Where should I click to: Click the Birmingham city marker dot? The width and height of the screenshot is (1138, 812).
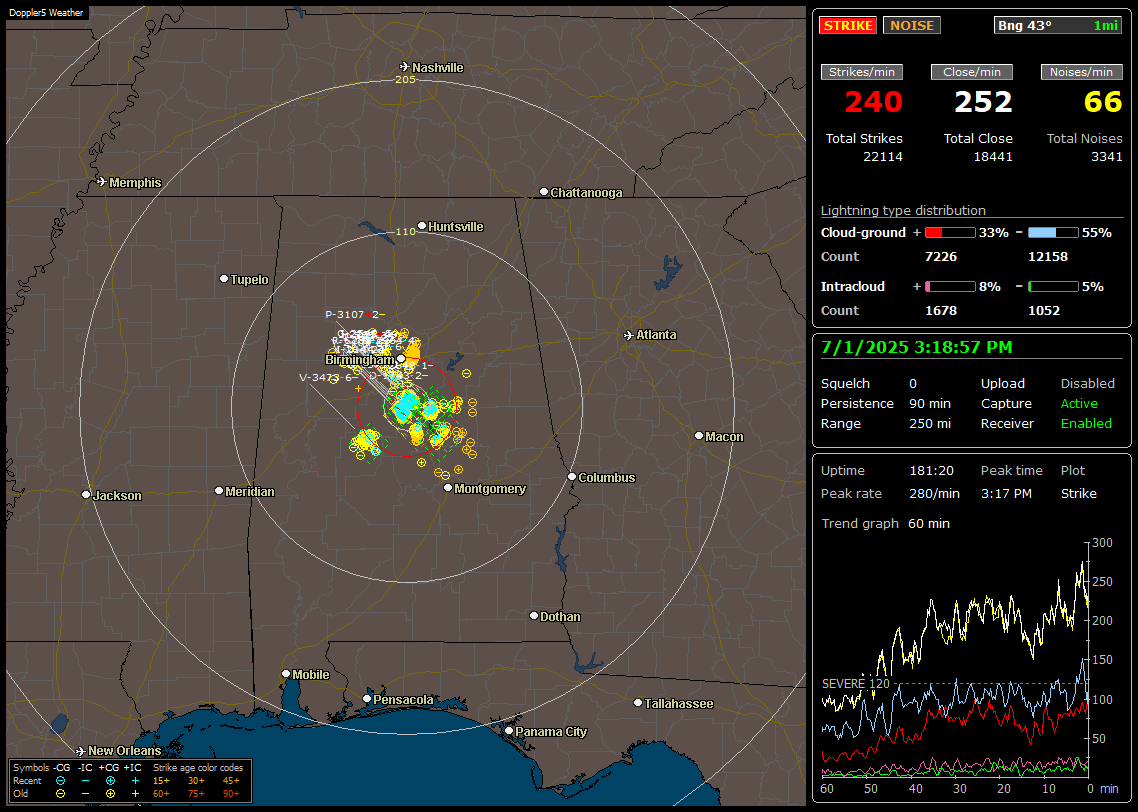(401, 358)
